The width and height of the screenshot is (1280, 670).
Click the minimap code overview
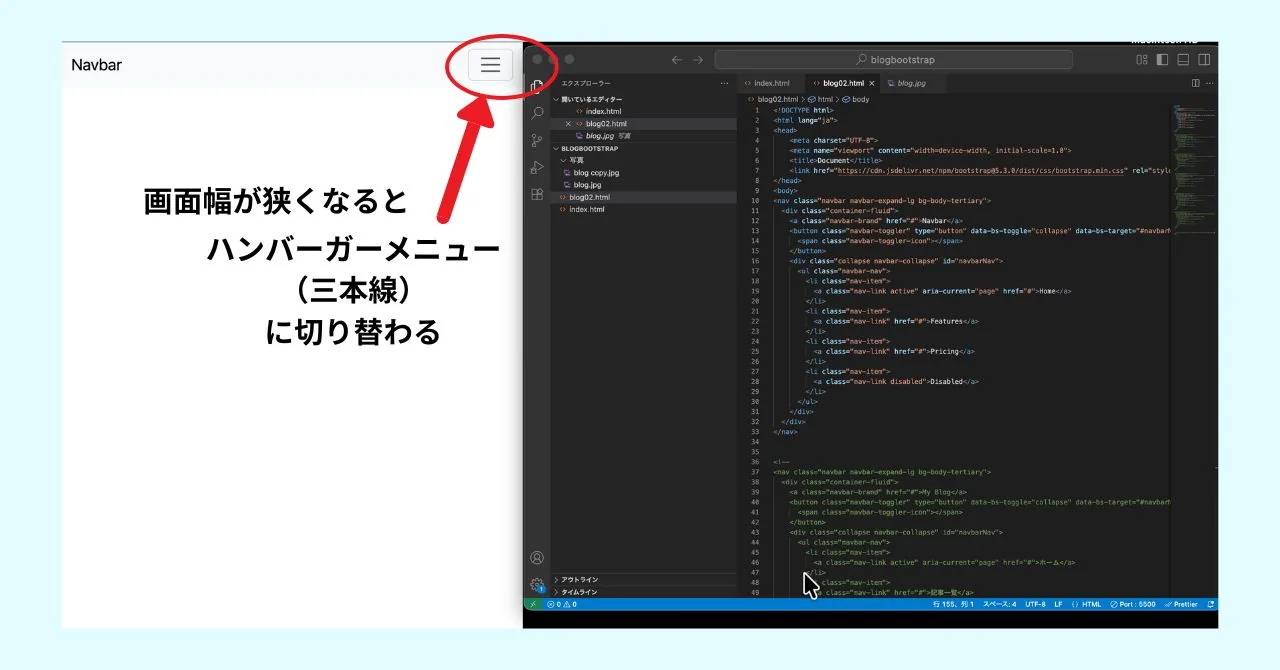[1192, 150]
